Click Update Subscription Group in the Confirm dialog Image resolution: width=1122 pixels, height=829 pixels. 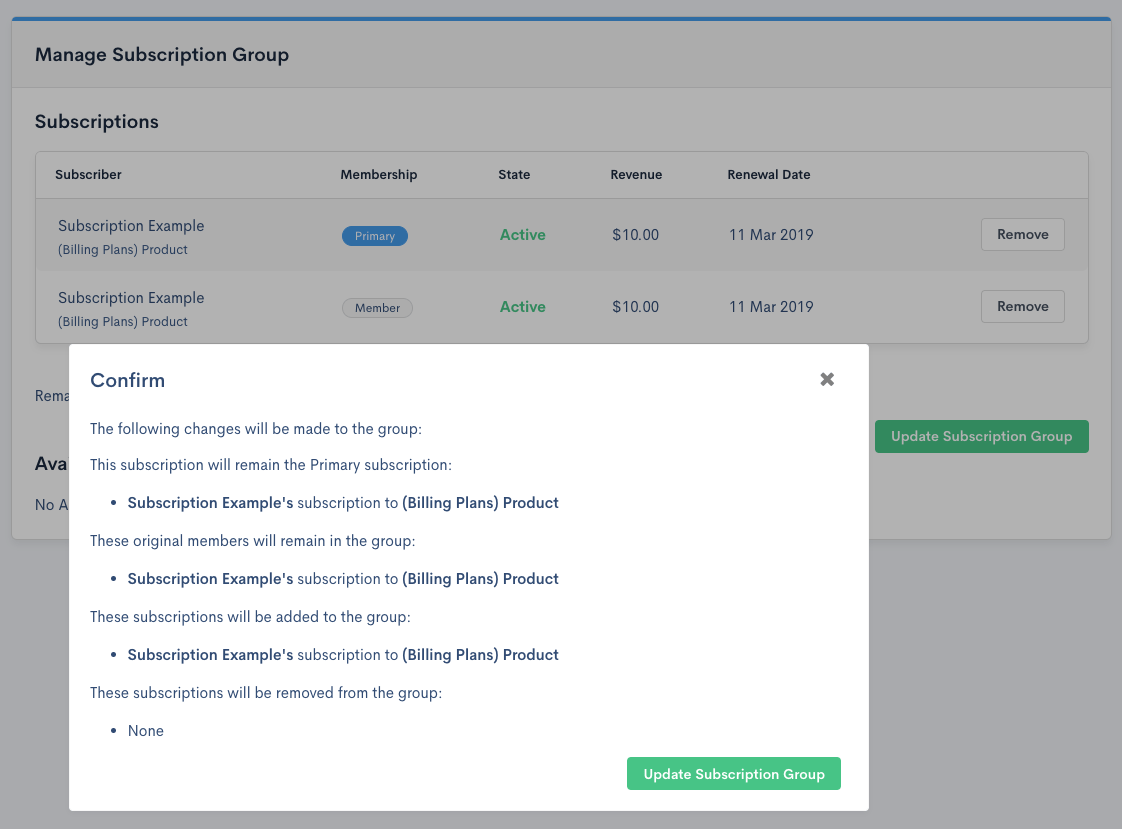tap(733, 774)
